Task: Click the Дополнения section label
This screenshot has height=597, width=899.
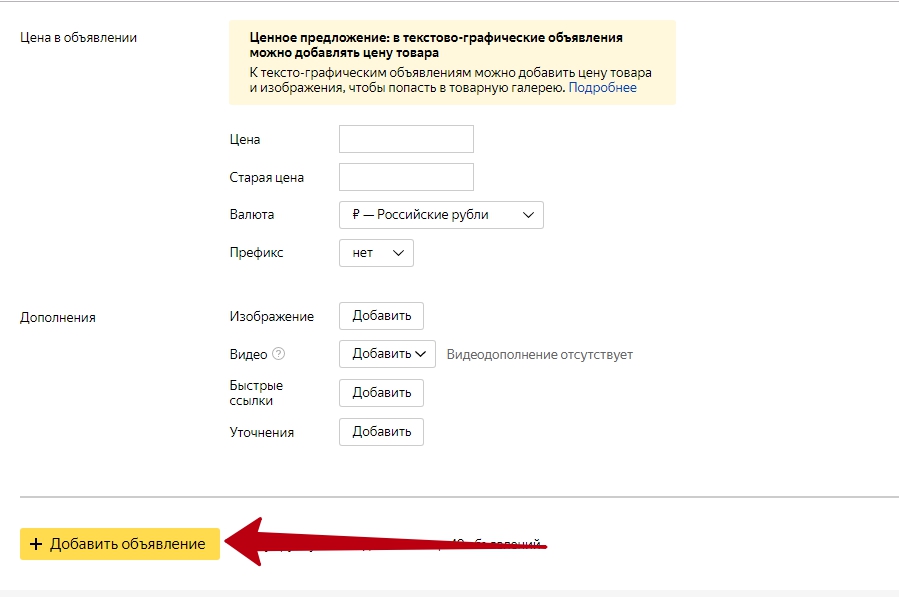Action: 58,318
